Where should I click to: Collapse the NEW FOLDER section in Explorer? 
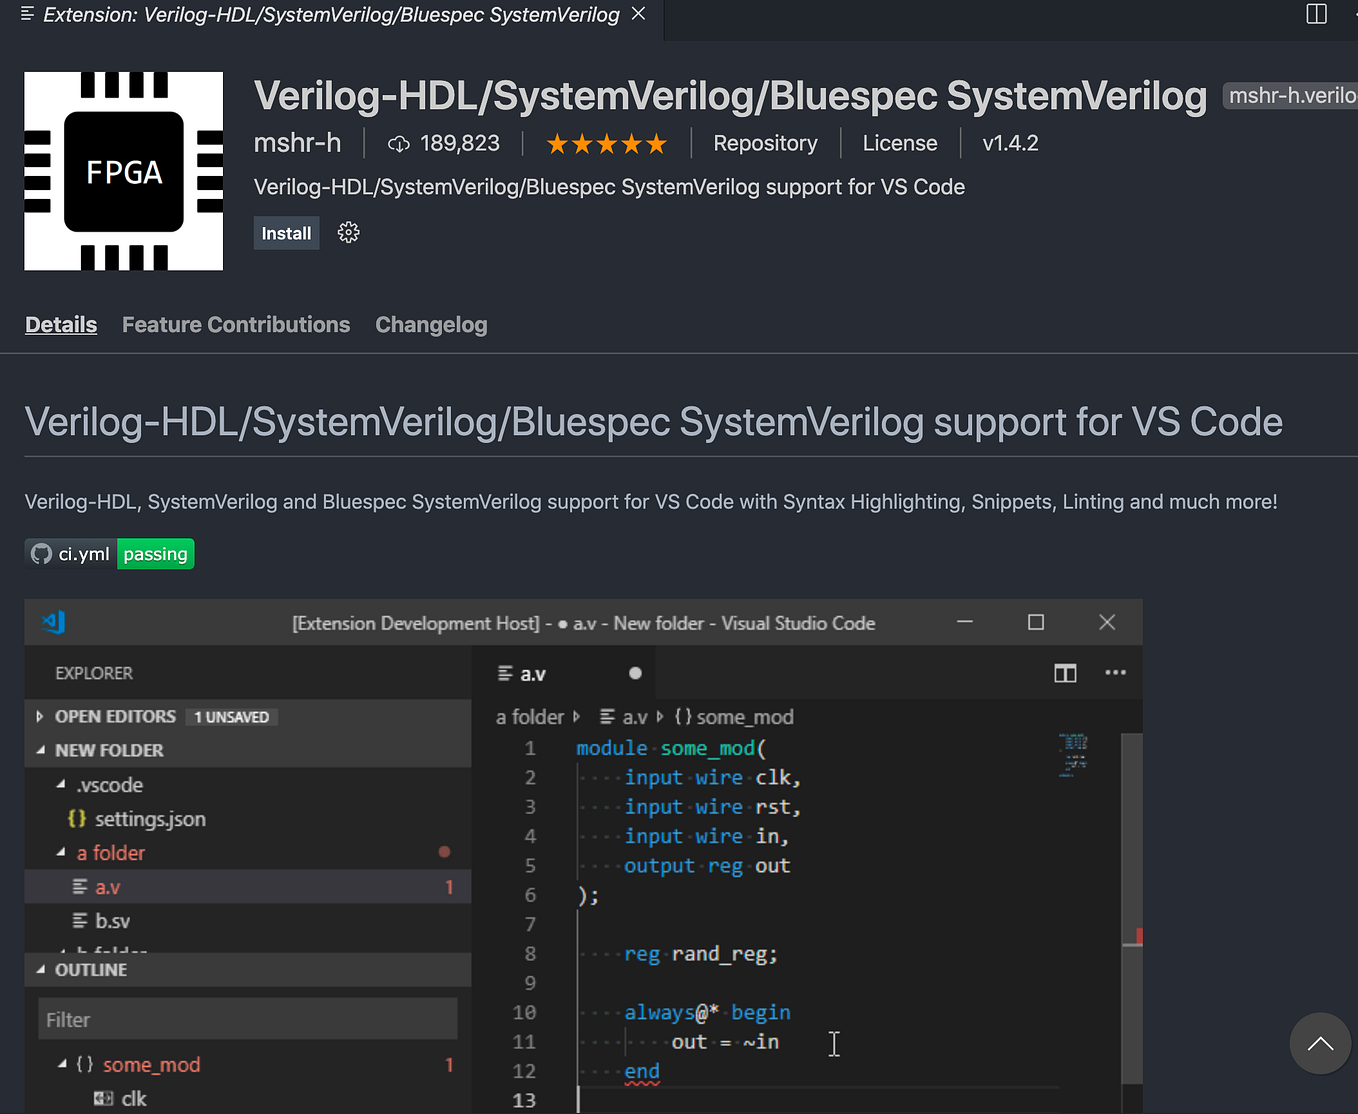(41, 750)
